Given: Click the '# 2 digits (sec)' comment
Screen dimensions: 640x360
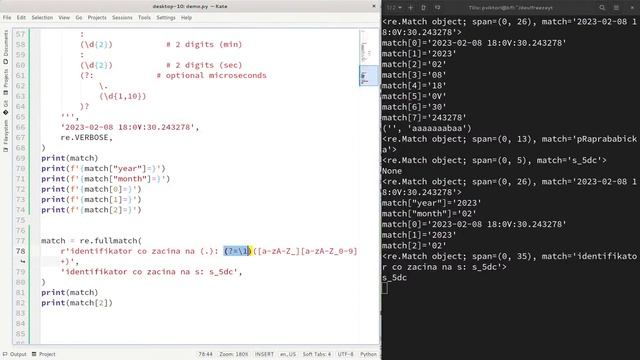Looking at the screenshot, I should click(204, 65).
